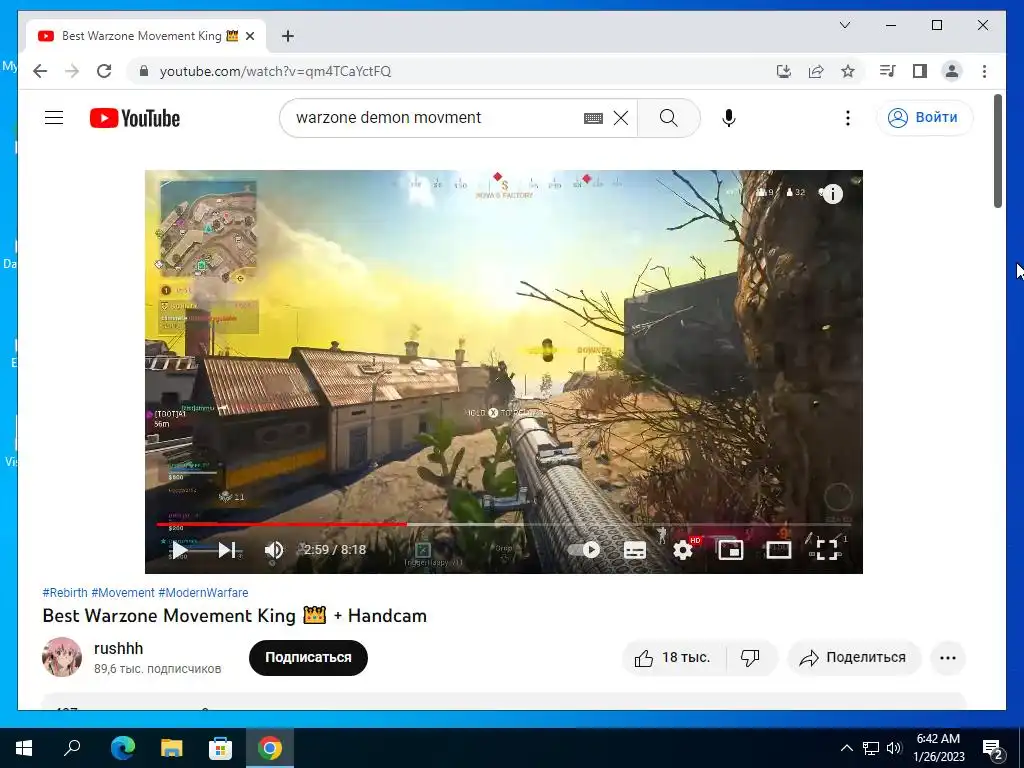
Task: Open the rushhh channel name link
Action: [x=118, y=648]
